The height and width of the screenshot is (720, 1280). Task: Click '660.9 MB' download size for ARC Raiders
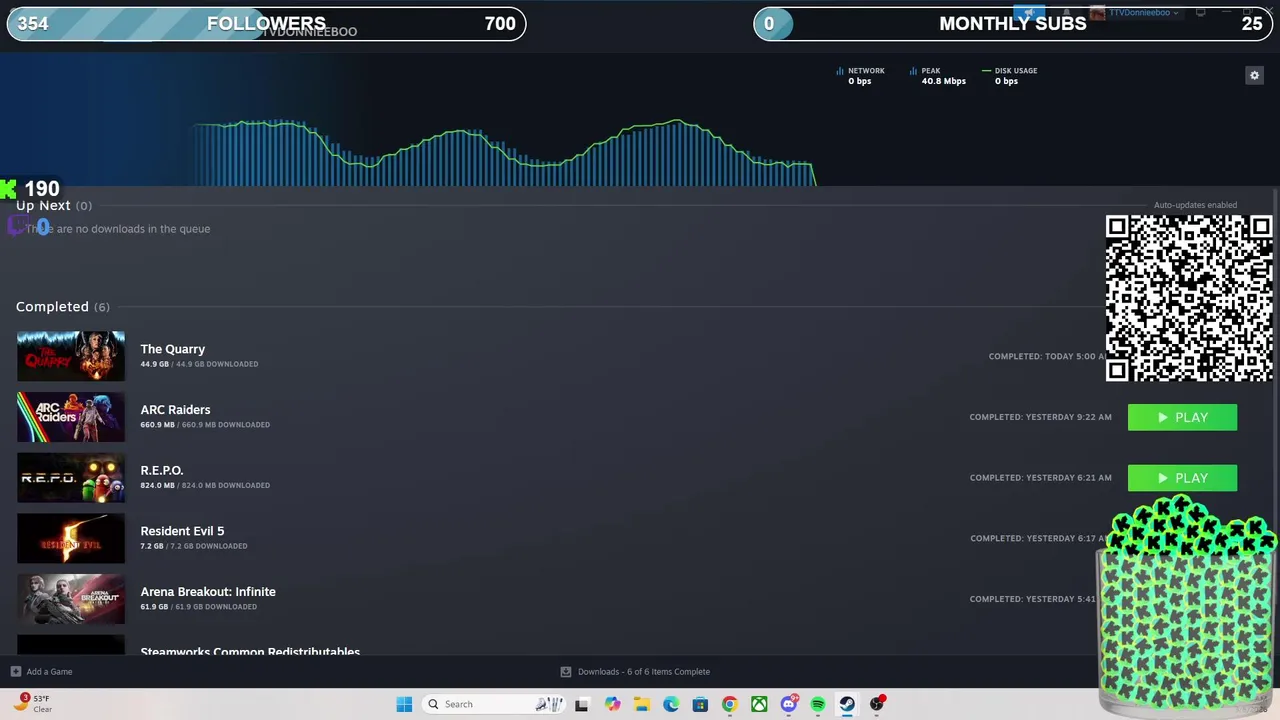pyautogui.click(x=157, y=425)
